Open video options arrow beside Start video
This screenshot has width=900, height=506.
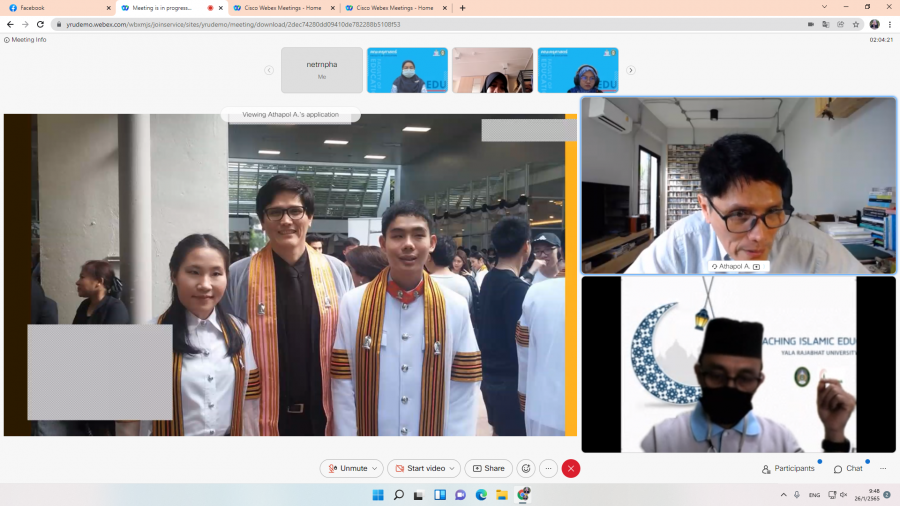click(453, 468)
